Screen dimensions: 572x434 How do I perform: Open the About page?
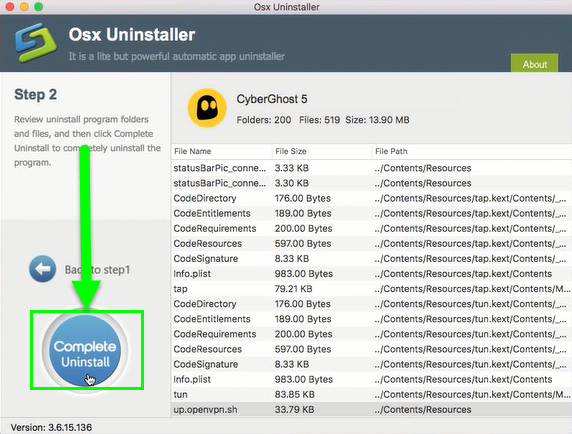pos(534,63)
